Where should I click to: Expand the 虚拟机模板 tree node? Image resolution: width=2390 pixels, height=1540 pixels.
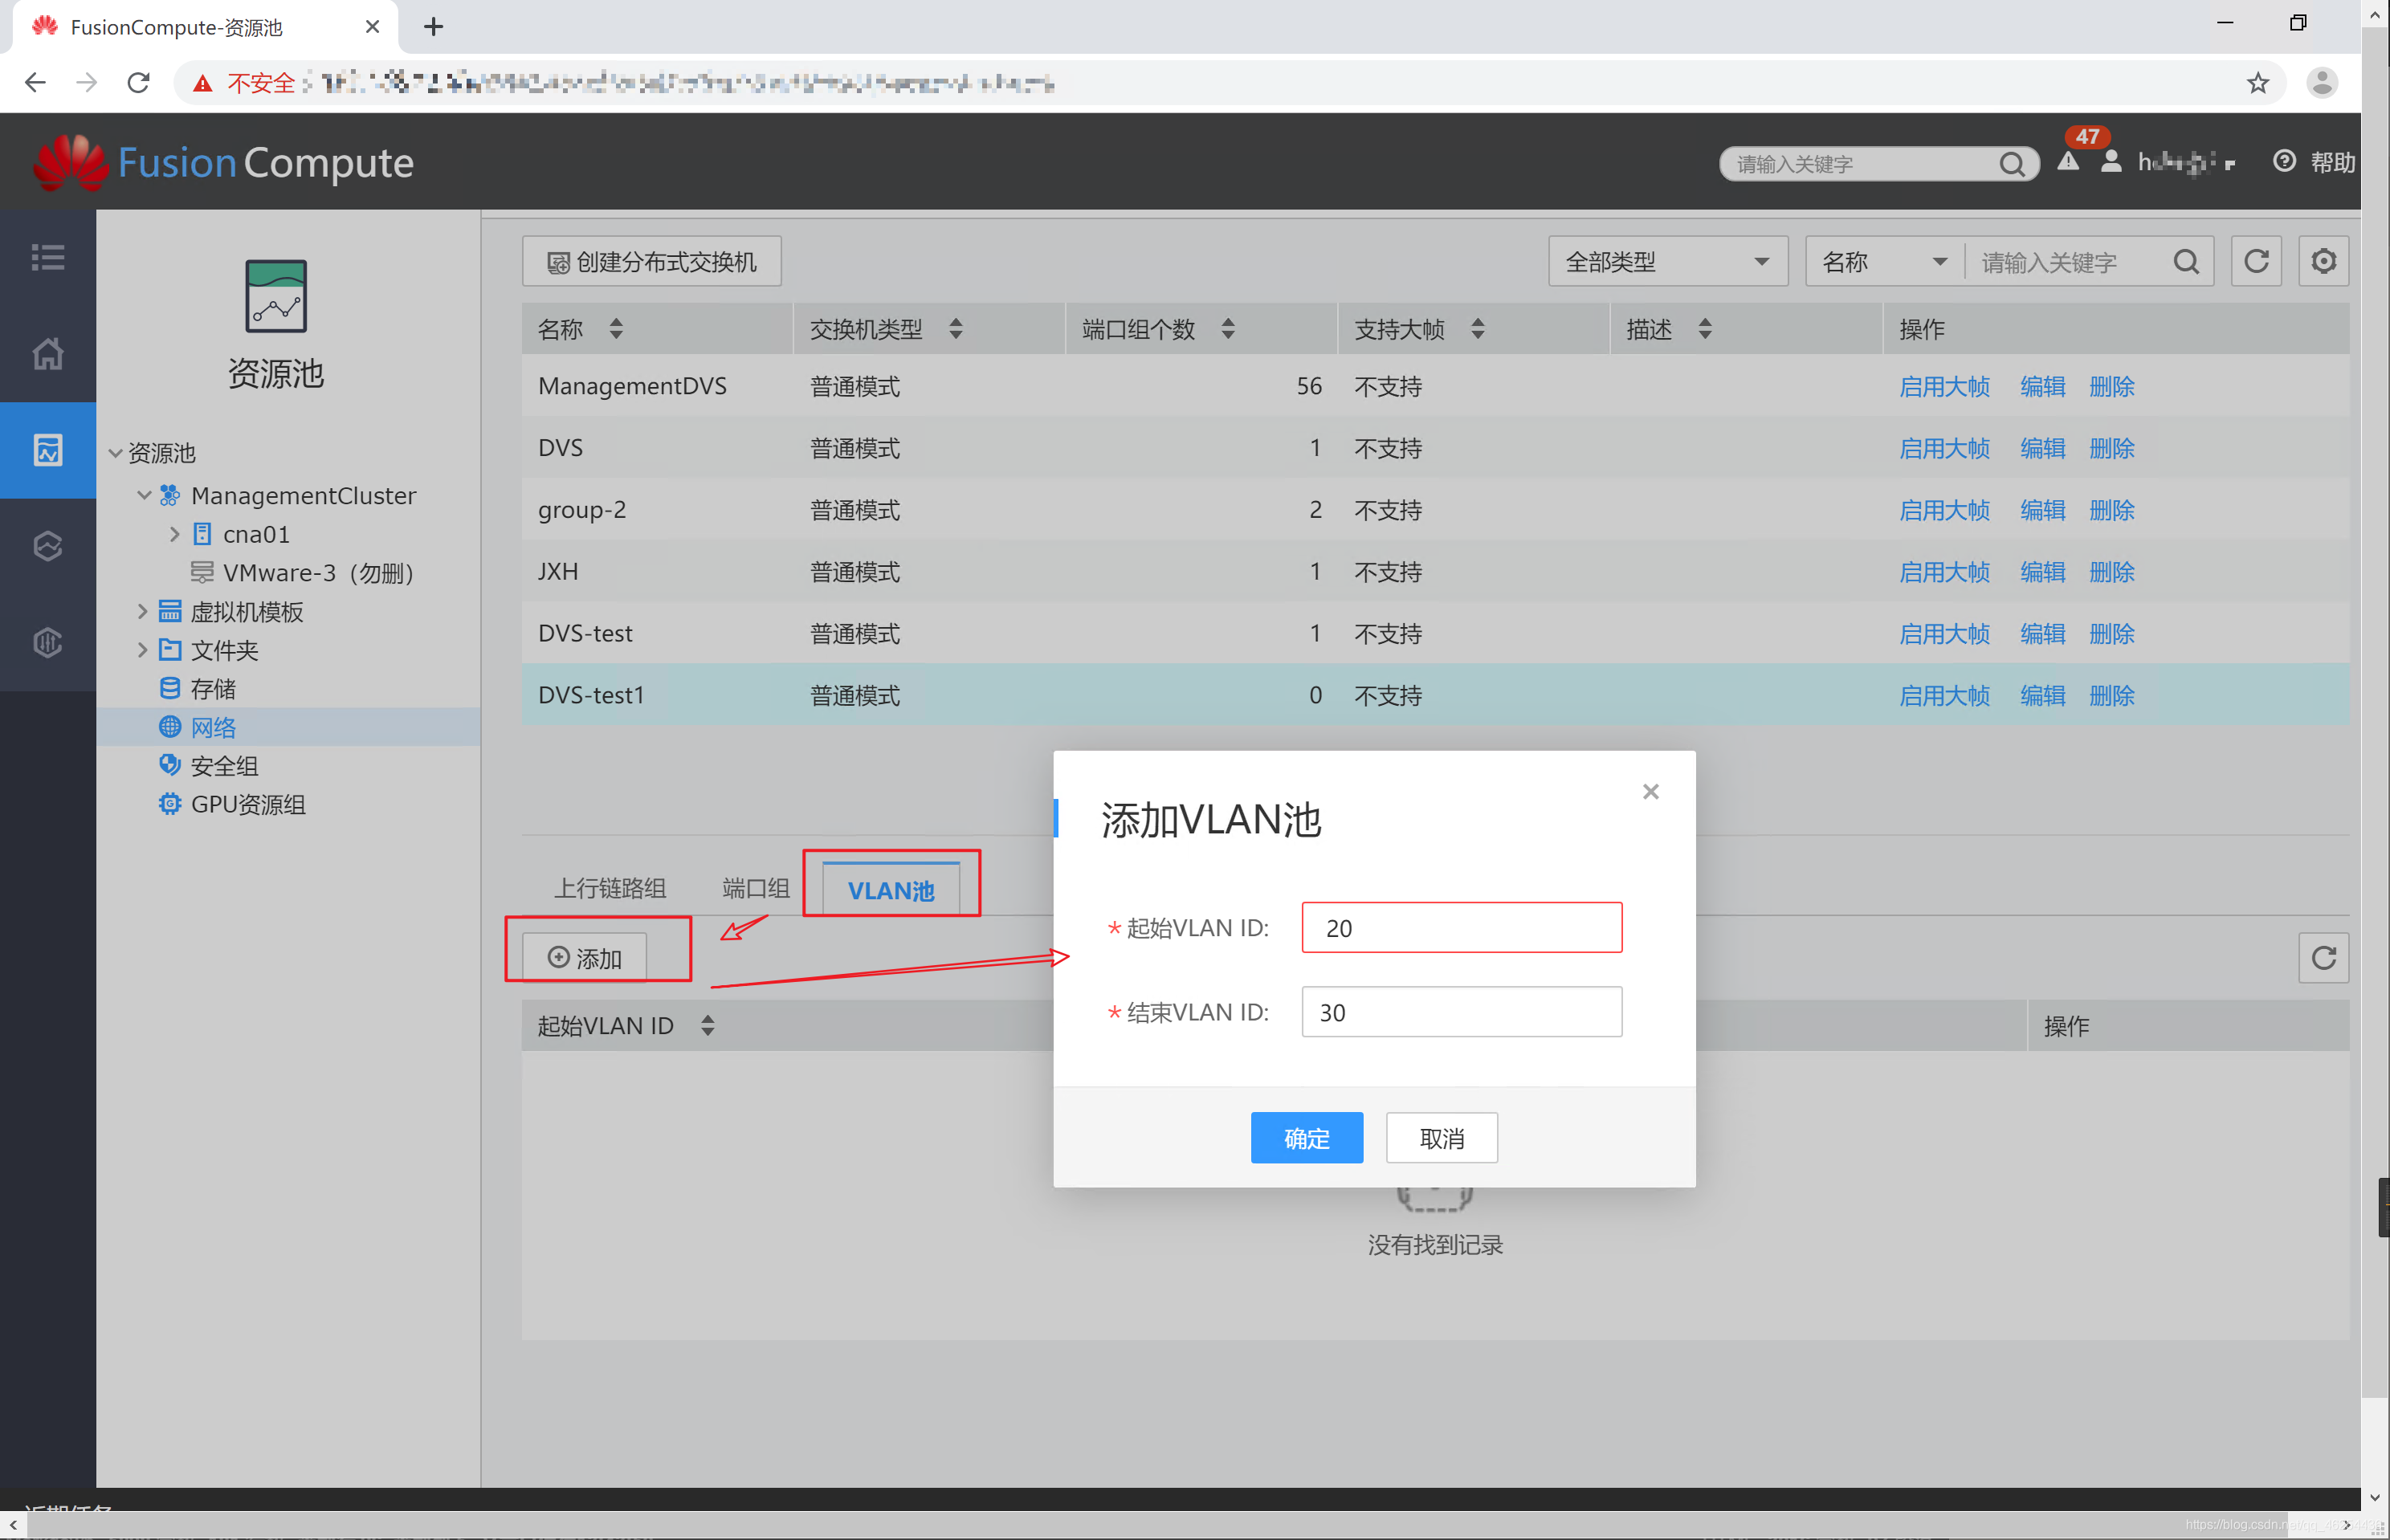[x=142, y=611]
